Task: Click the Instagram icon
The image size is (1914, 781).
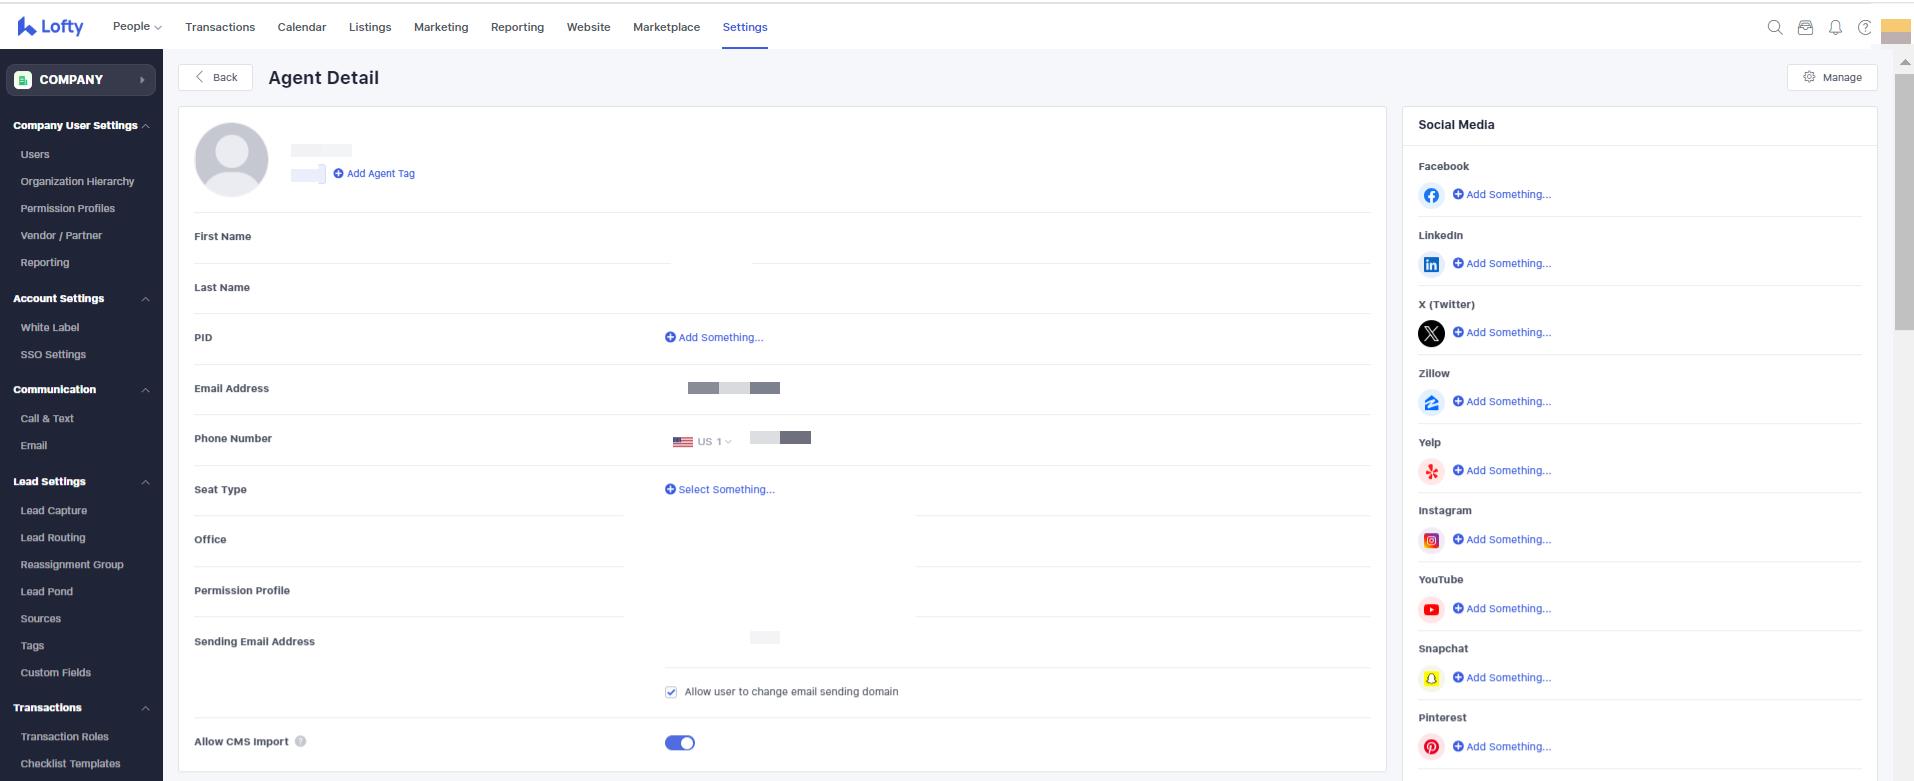Action: pos(1431,540)
